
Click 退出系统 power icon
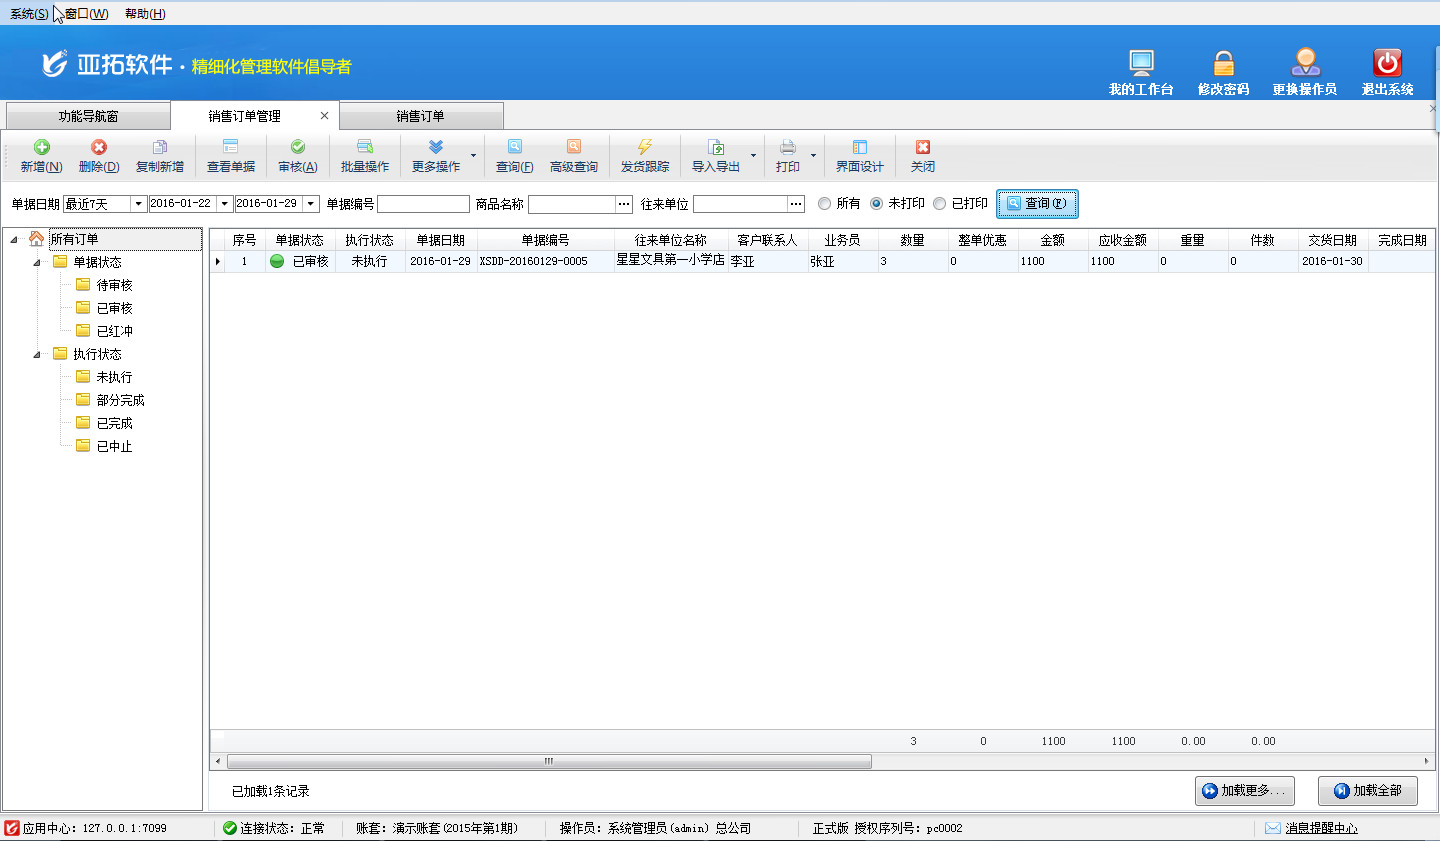[x=1387, y=63]
